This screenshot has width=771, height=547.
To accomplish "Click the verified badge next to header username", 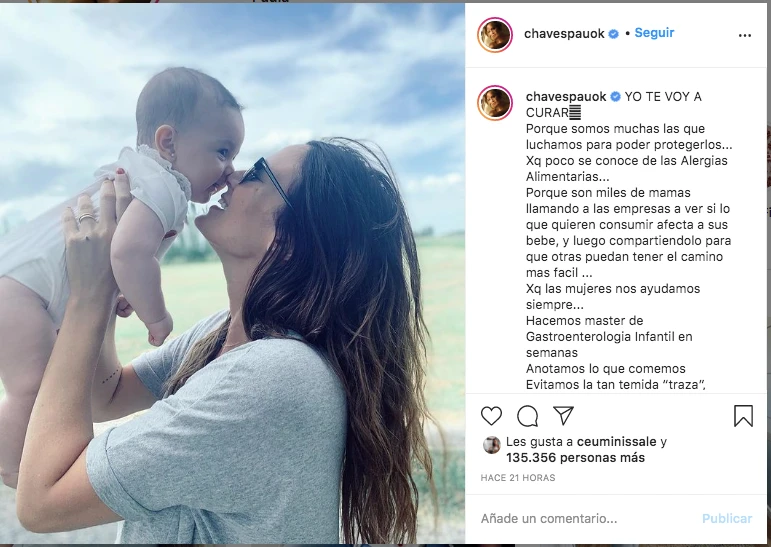I will pos(613,34).
